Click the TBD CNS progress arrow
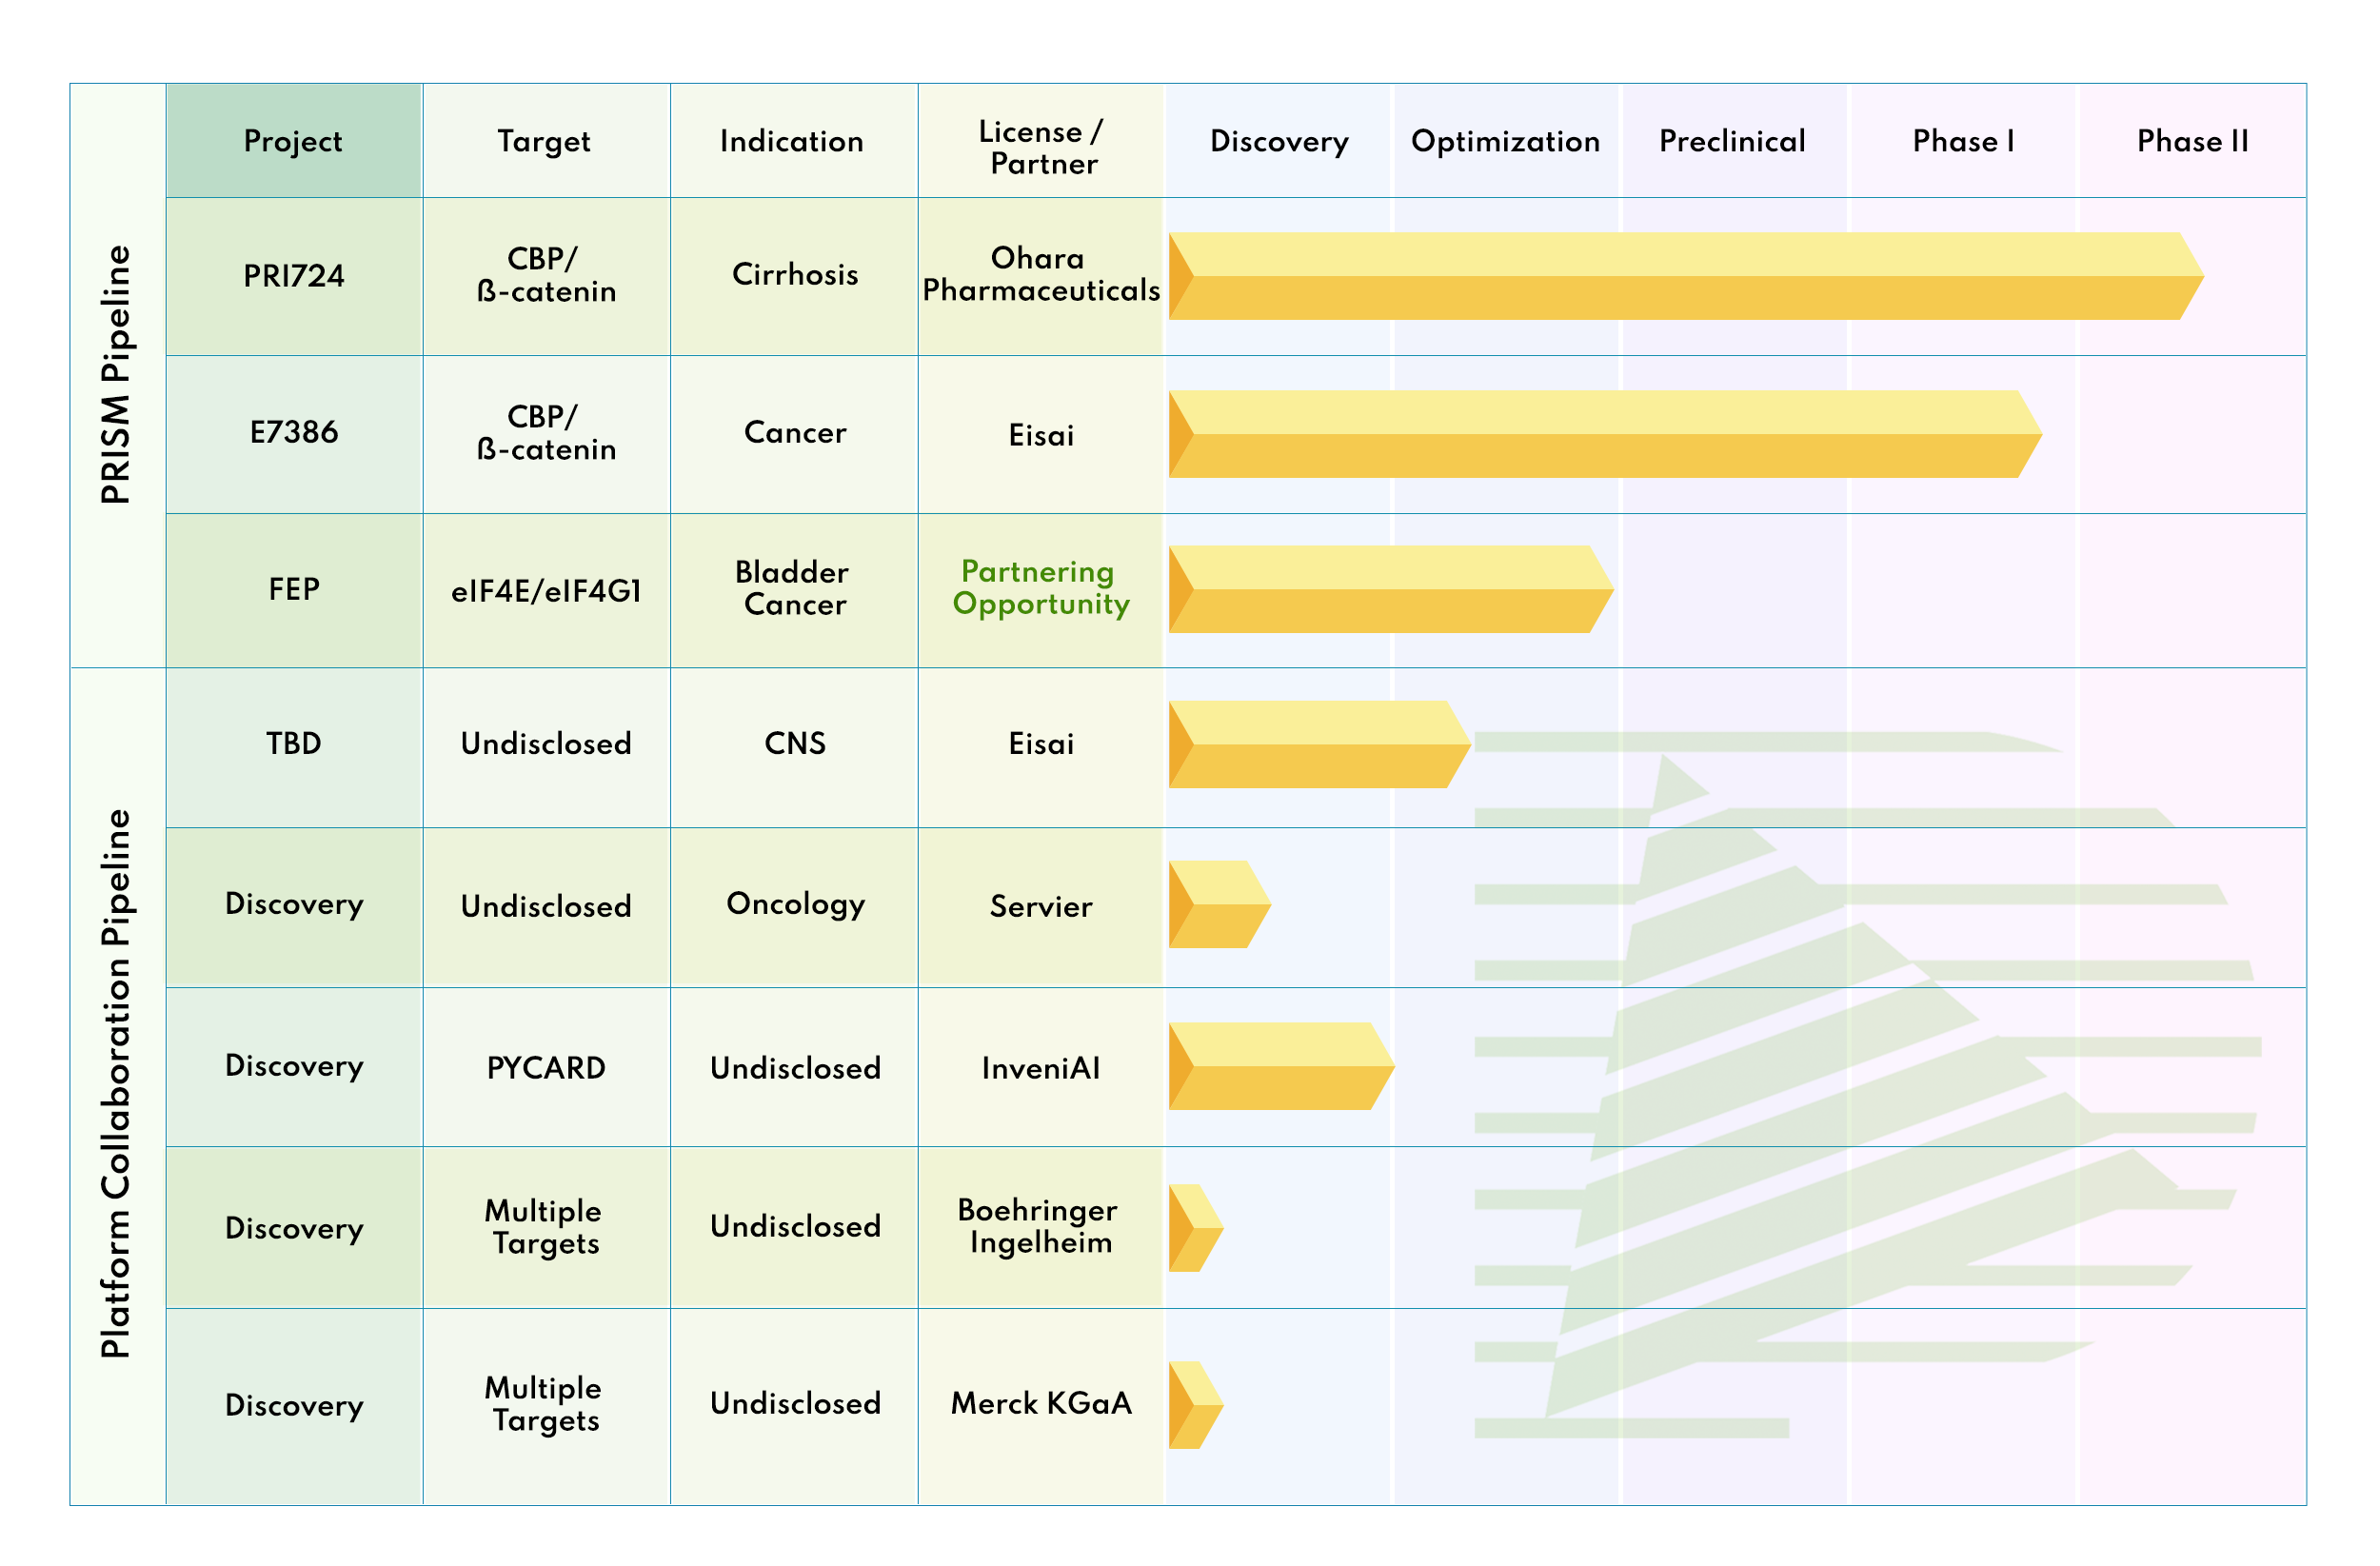Viewport: 2380px width, 1566px height. click(x=1320, y=744)
